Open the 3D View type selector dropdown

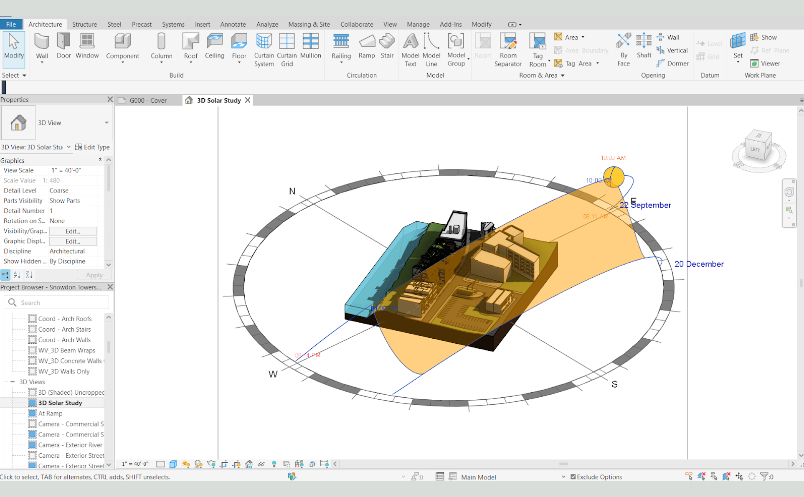pos(56,123)
